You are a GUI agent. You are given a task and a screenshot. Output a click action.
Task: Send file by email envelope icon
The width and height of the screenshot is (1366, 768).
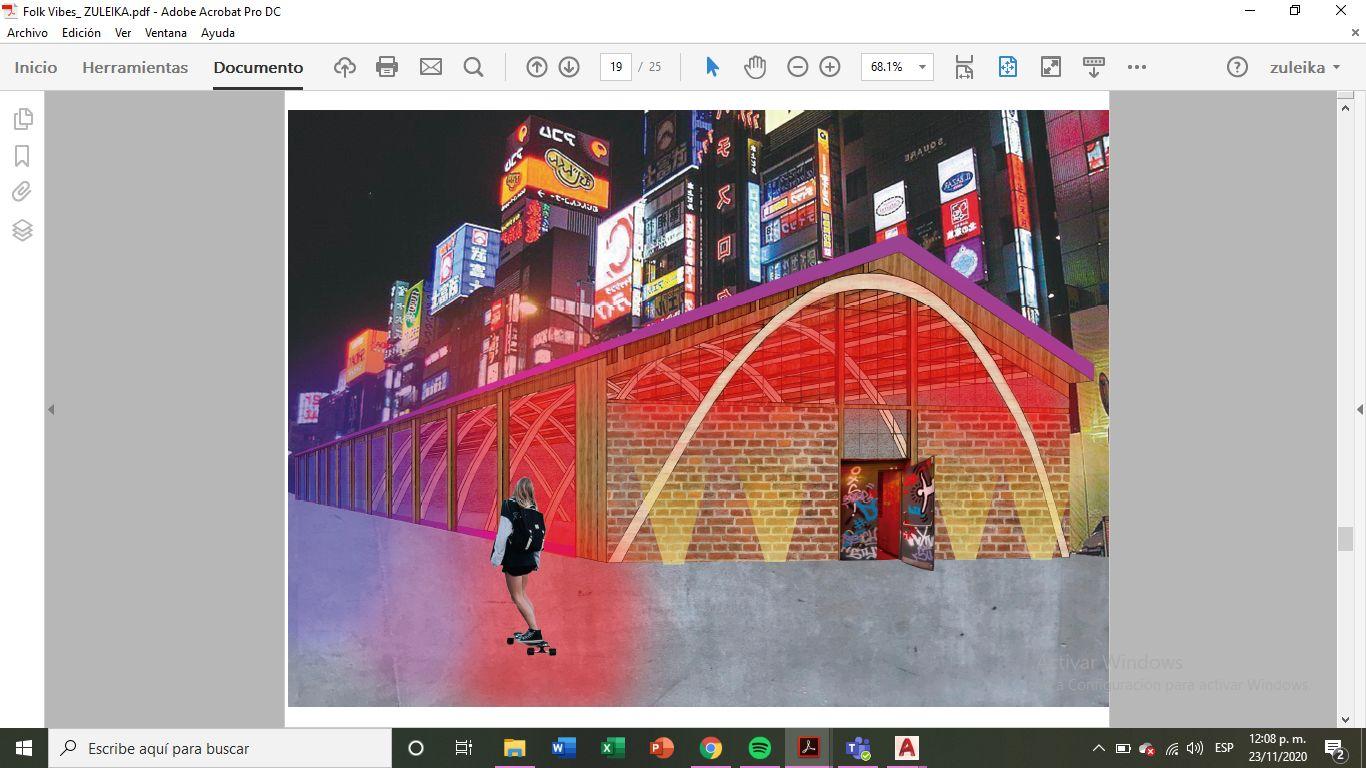tap(431, 67)
